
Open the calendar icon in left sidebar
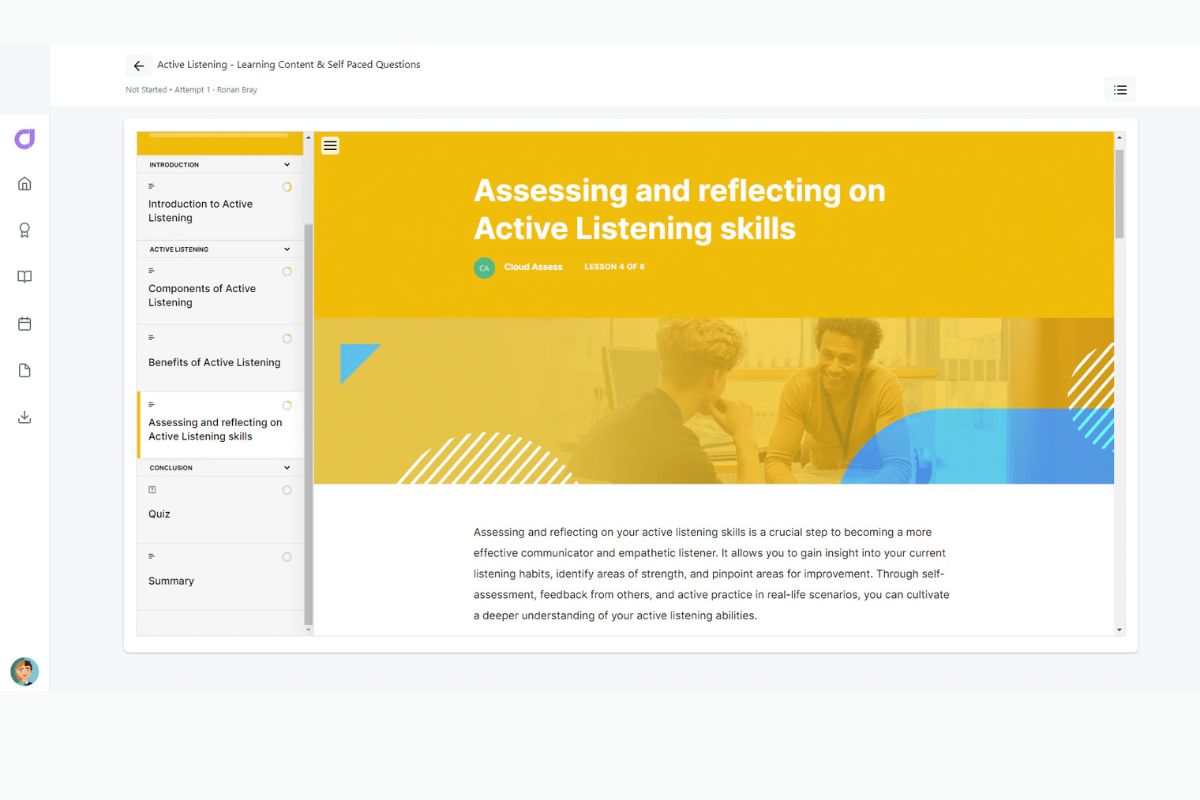point(25,324)
